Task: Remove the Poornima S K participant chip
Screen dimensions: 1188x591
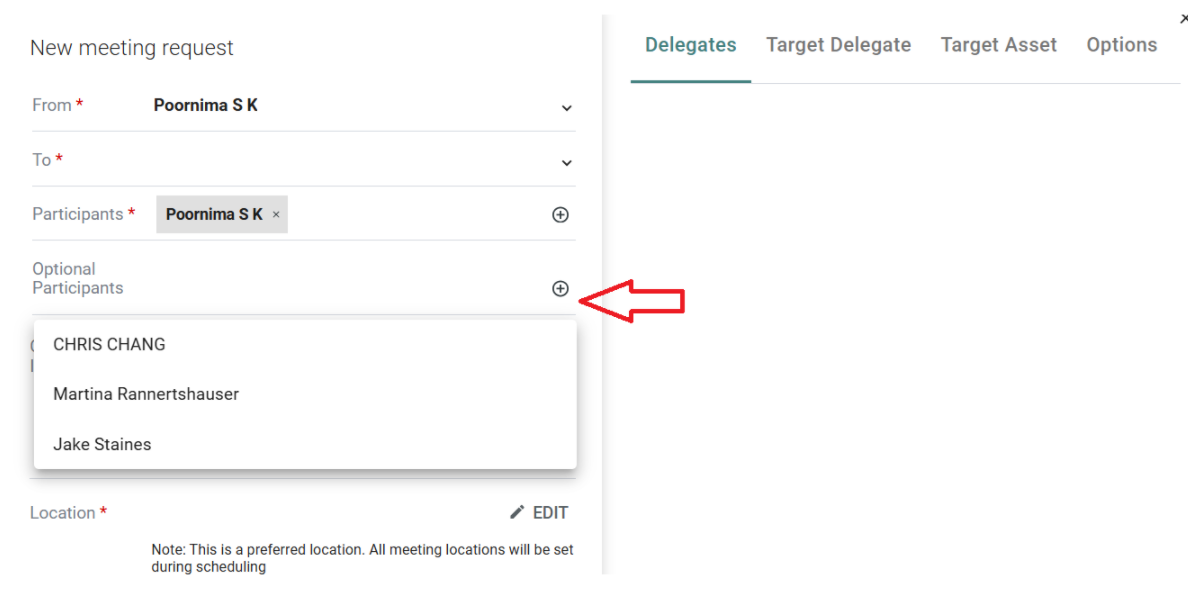Action: click(x=276, y=215)
